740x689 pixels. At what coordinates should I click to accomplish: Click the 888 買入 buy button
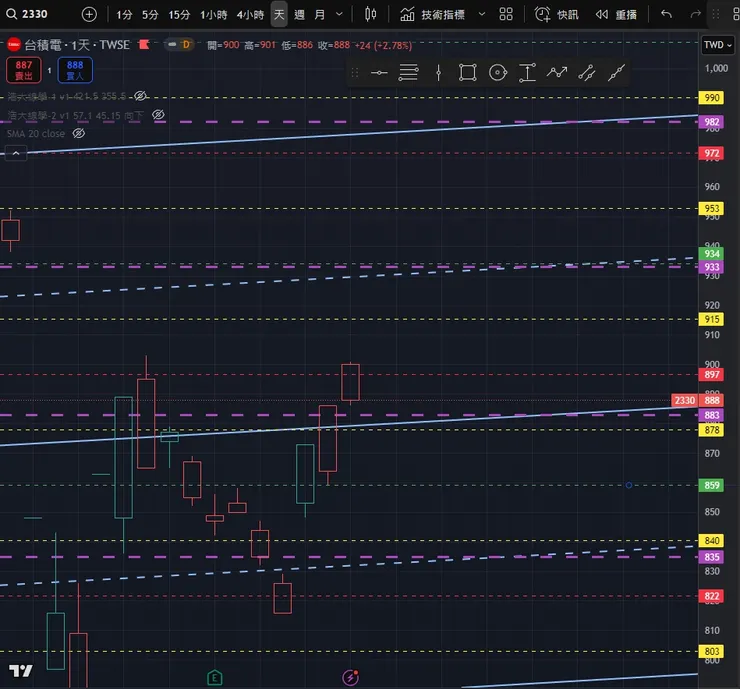click(75, 70)
